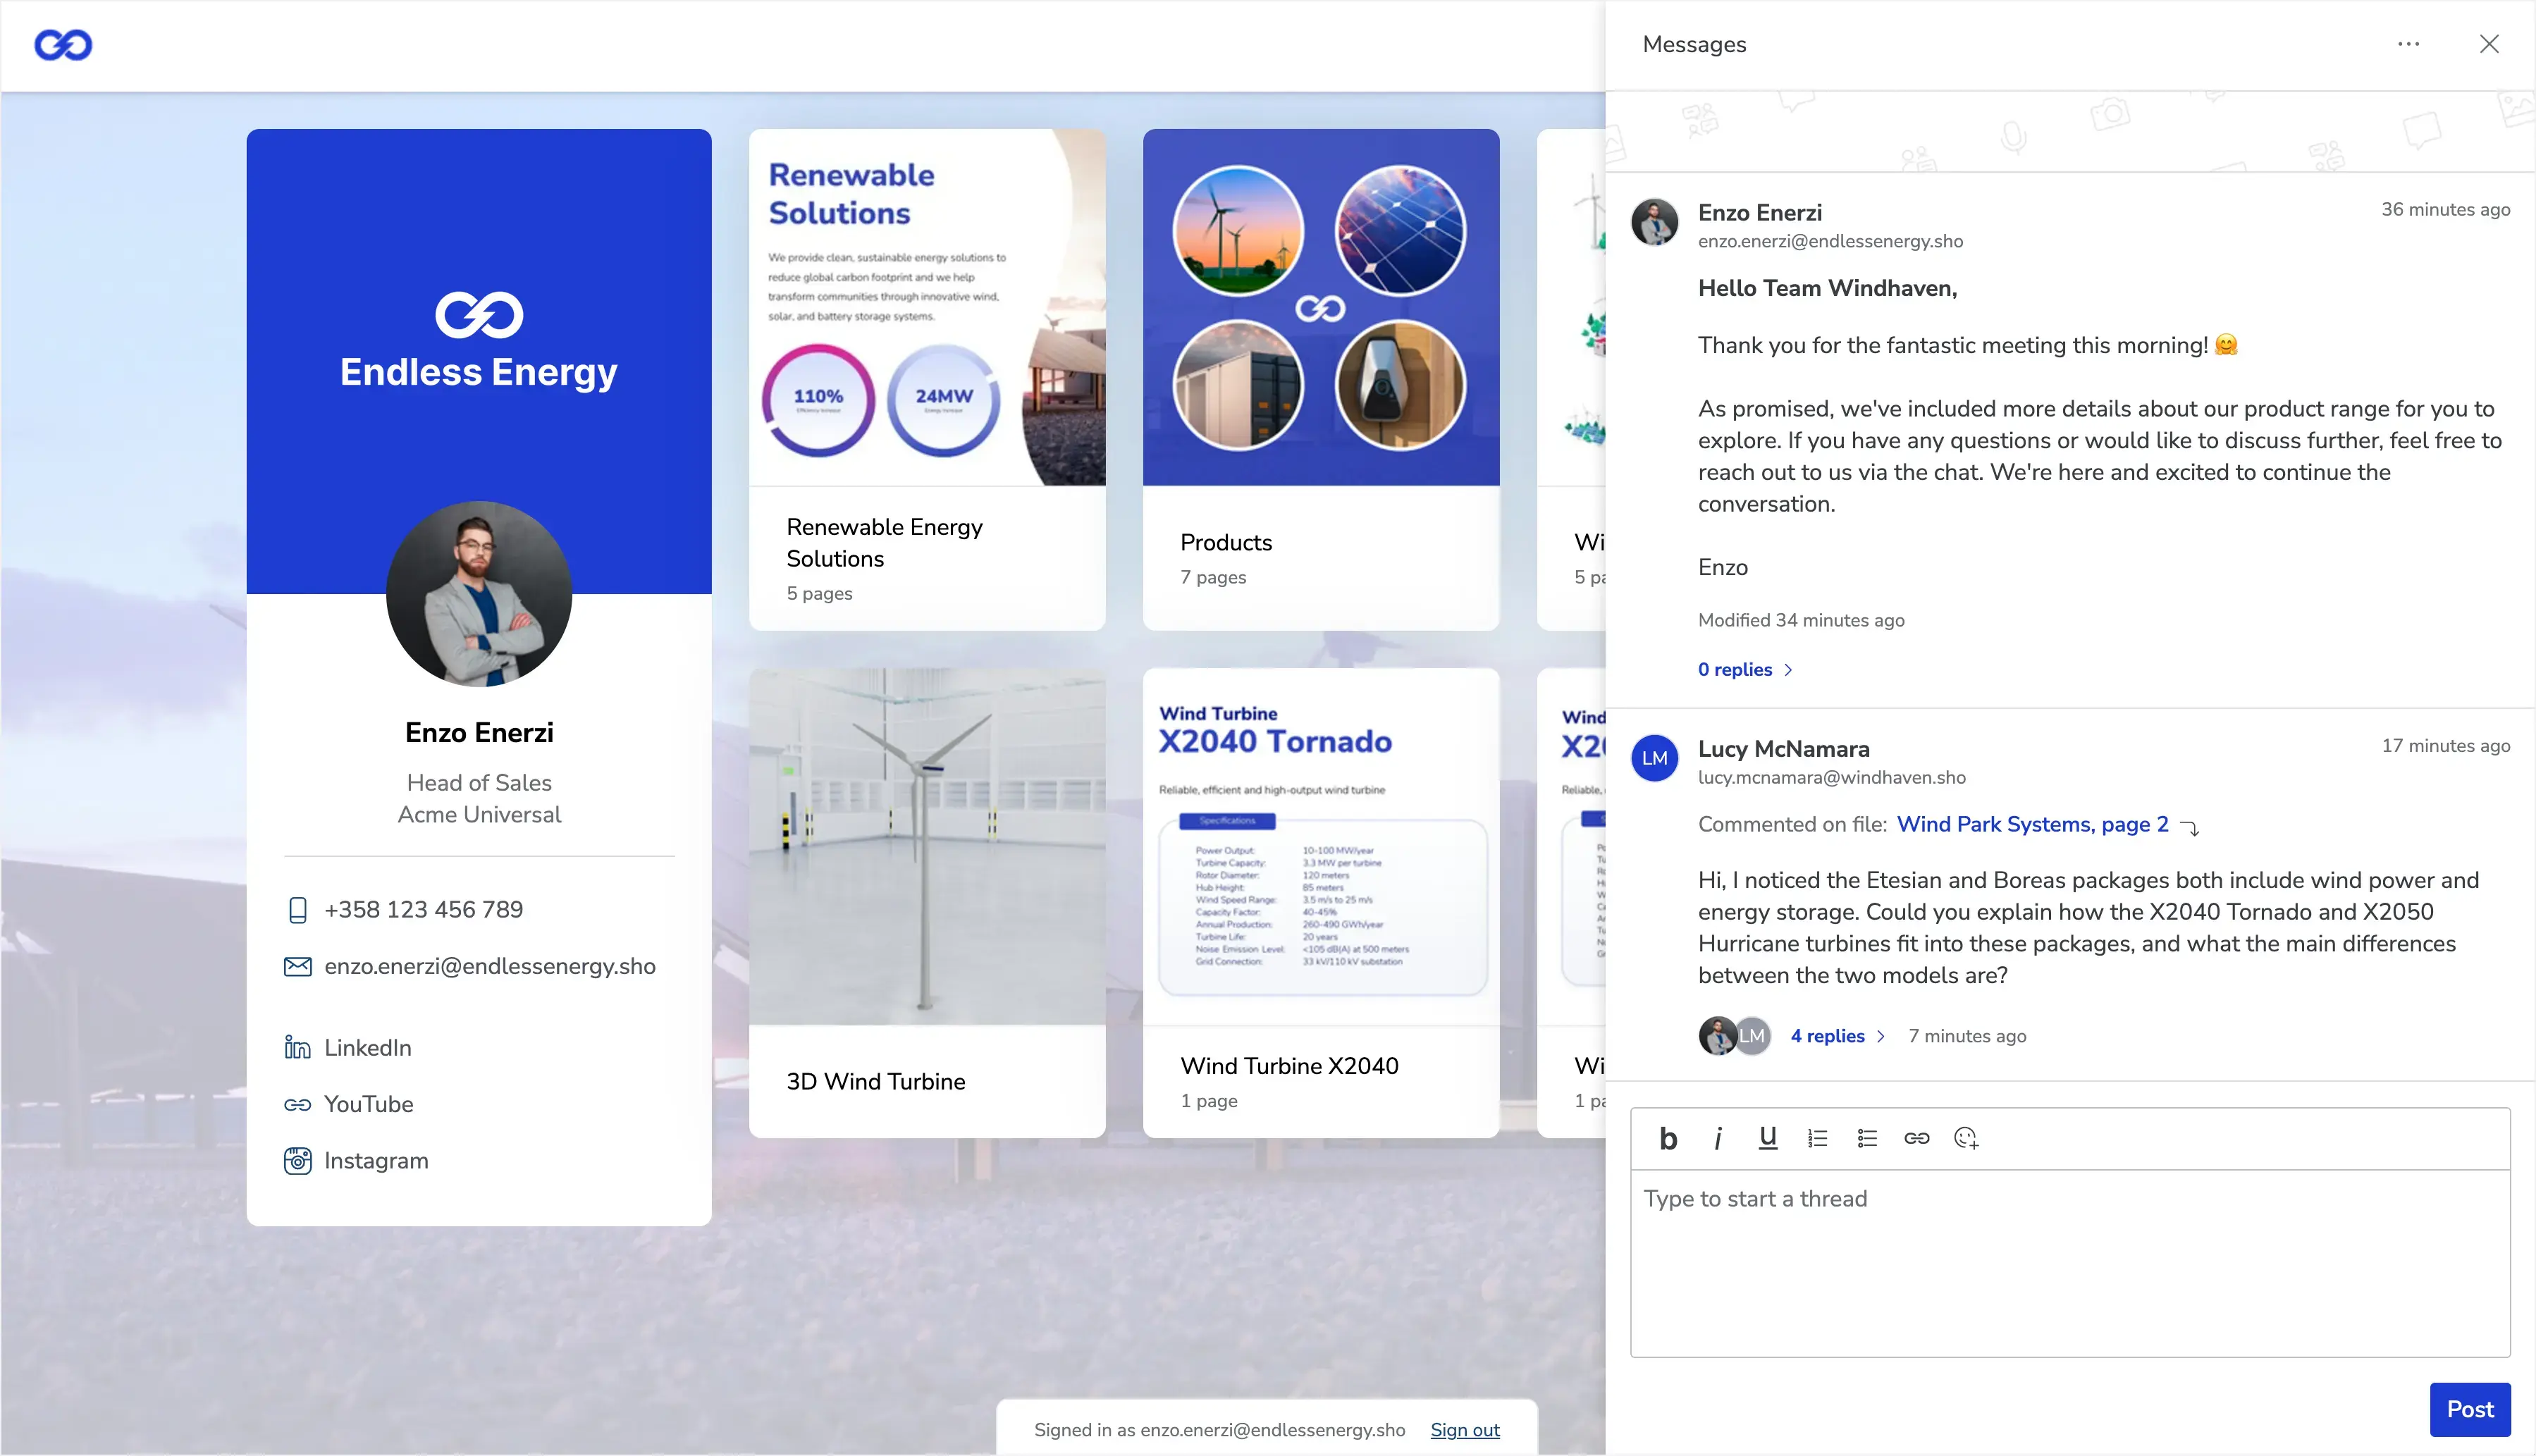Click '3D Wind Turbine' card title
This screenshot has height=1456, width=2536.
tap(876, 1081)
